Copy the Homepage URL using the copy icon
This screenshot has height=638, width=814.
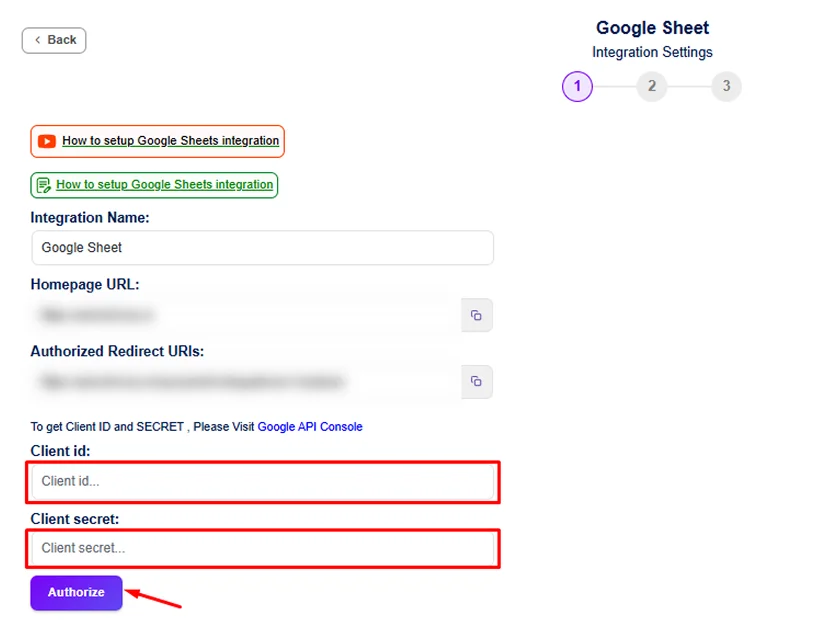tap(476, 315)
